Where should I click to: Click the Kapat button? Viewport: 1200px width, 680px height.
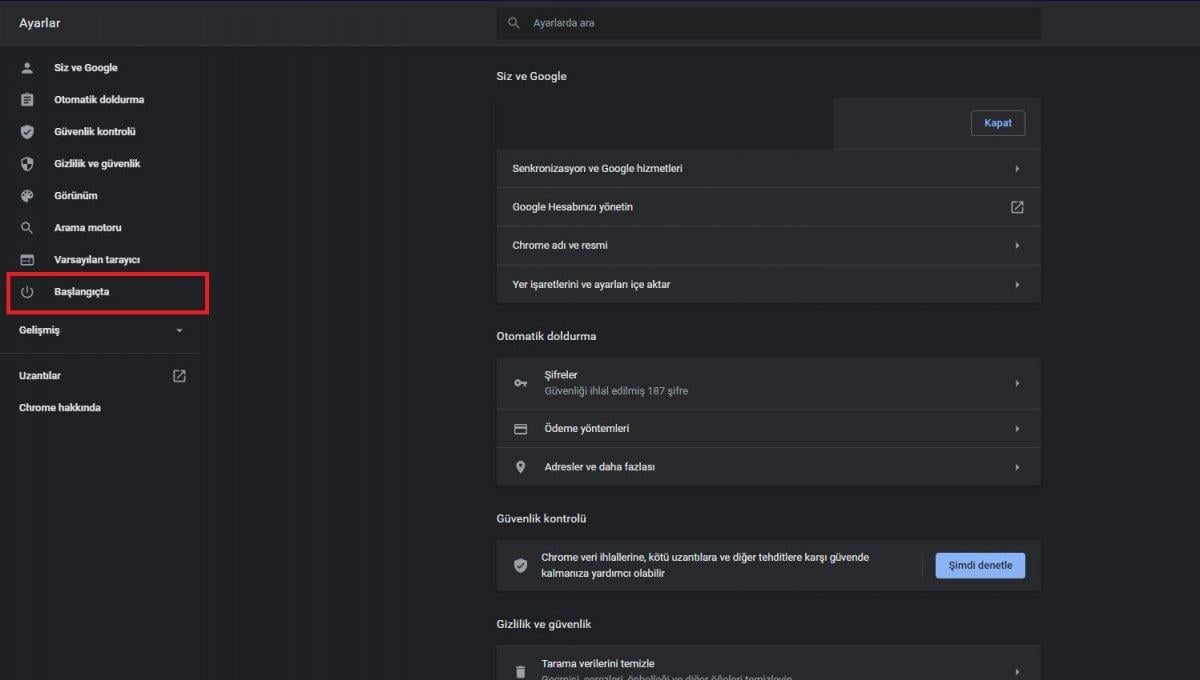point(998,122)
